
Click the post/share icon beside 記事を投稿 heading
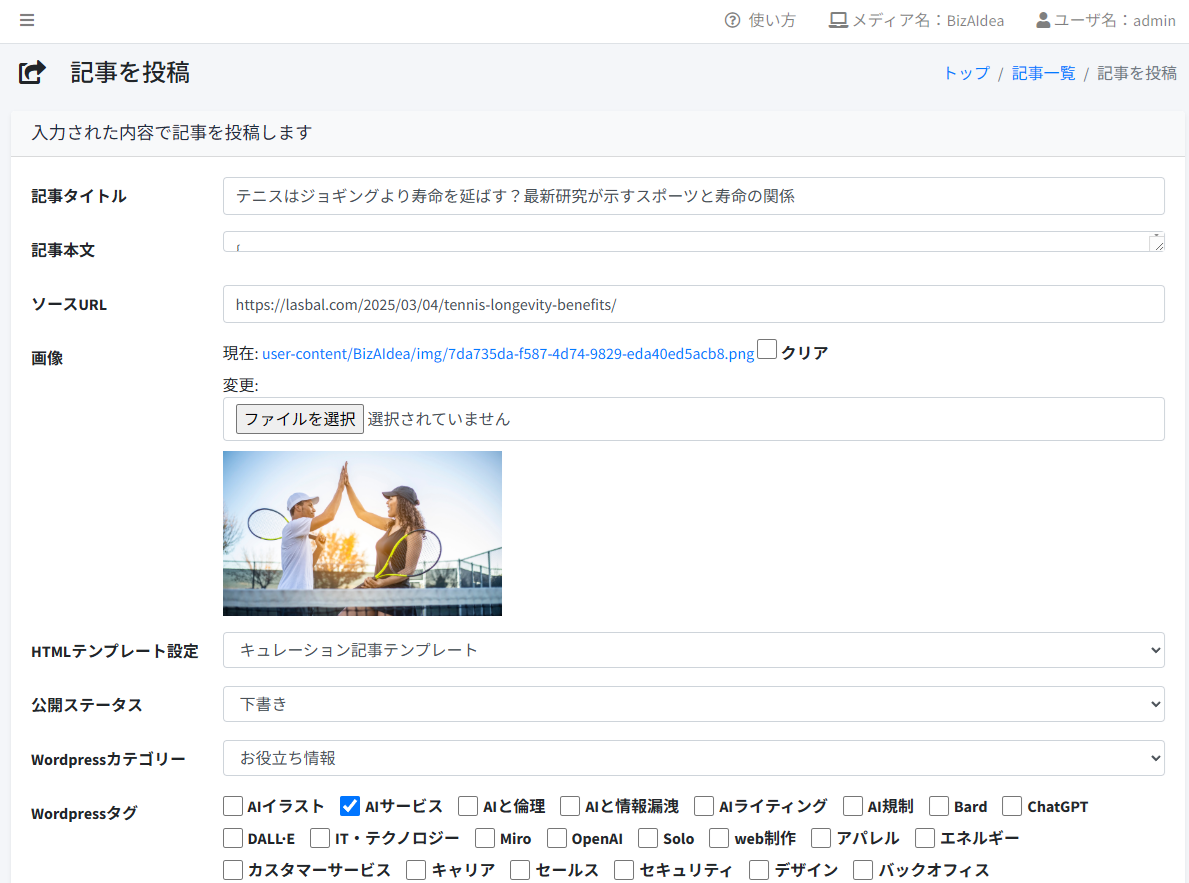pos(32,72)
